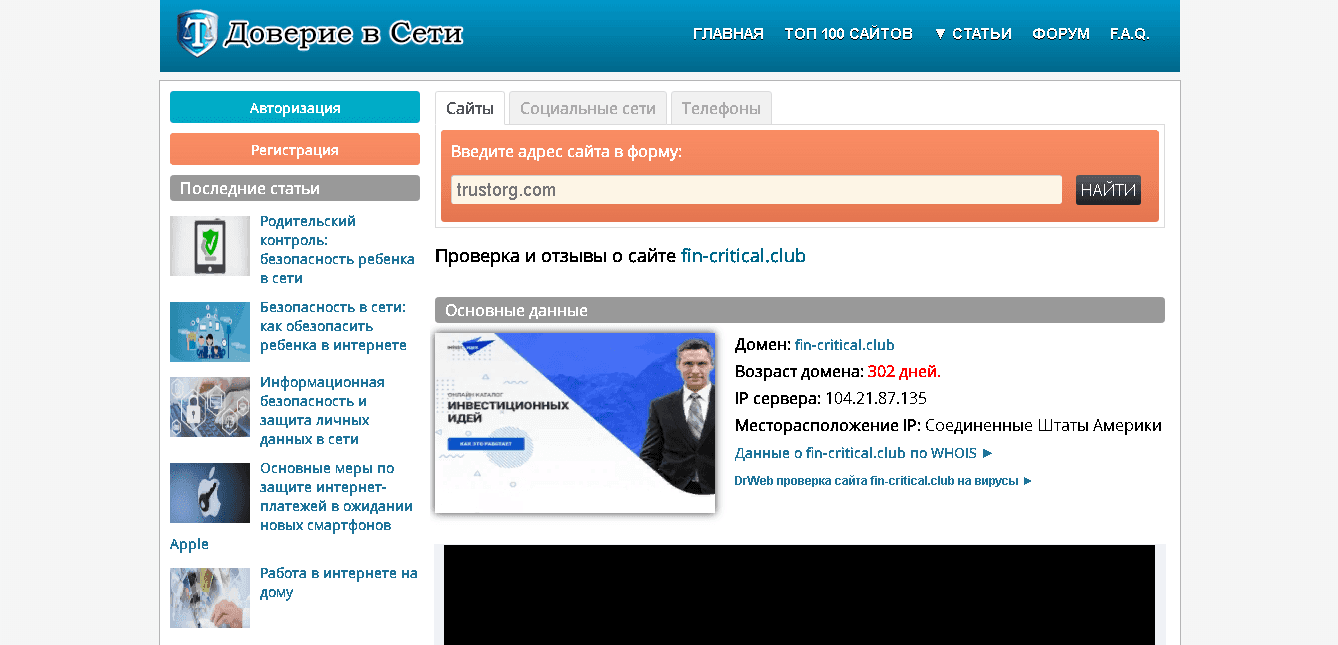Expand the СТАТЬИ dropdown menu
1338x645 pixels.
pyautogui.click(x=972, y=32)
